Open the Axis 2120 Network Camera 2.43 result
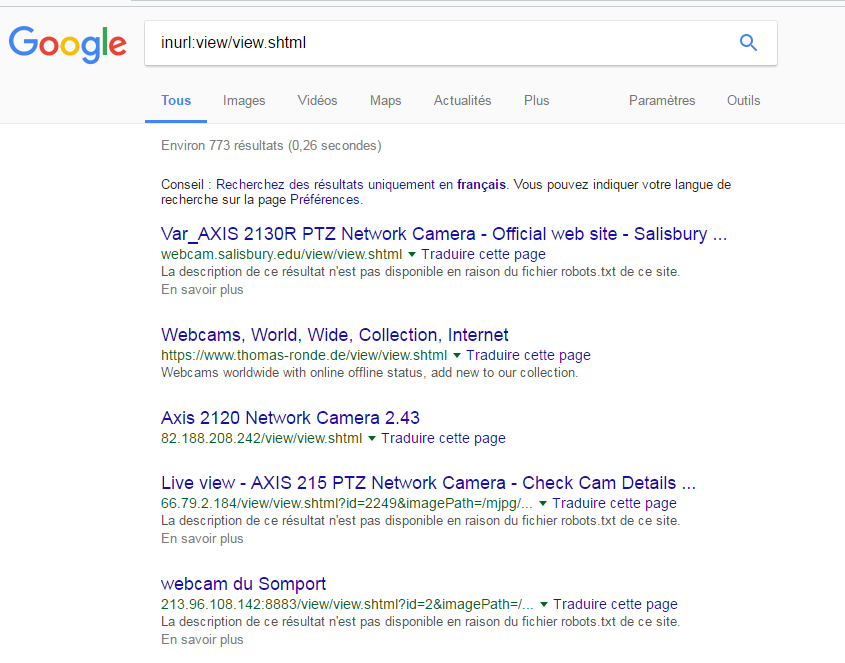 point(290,418)
